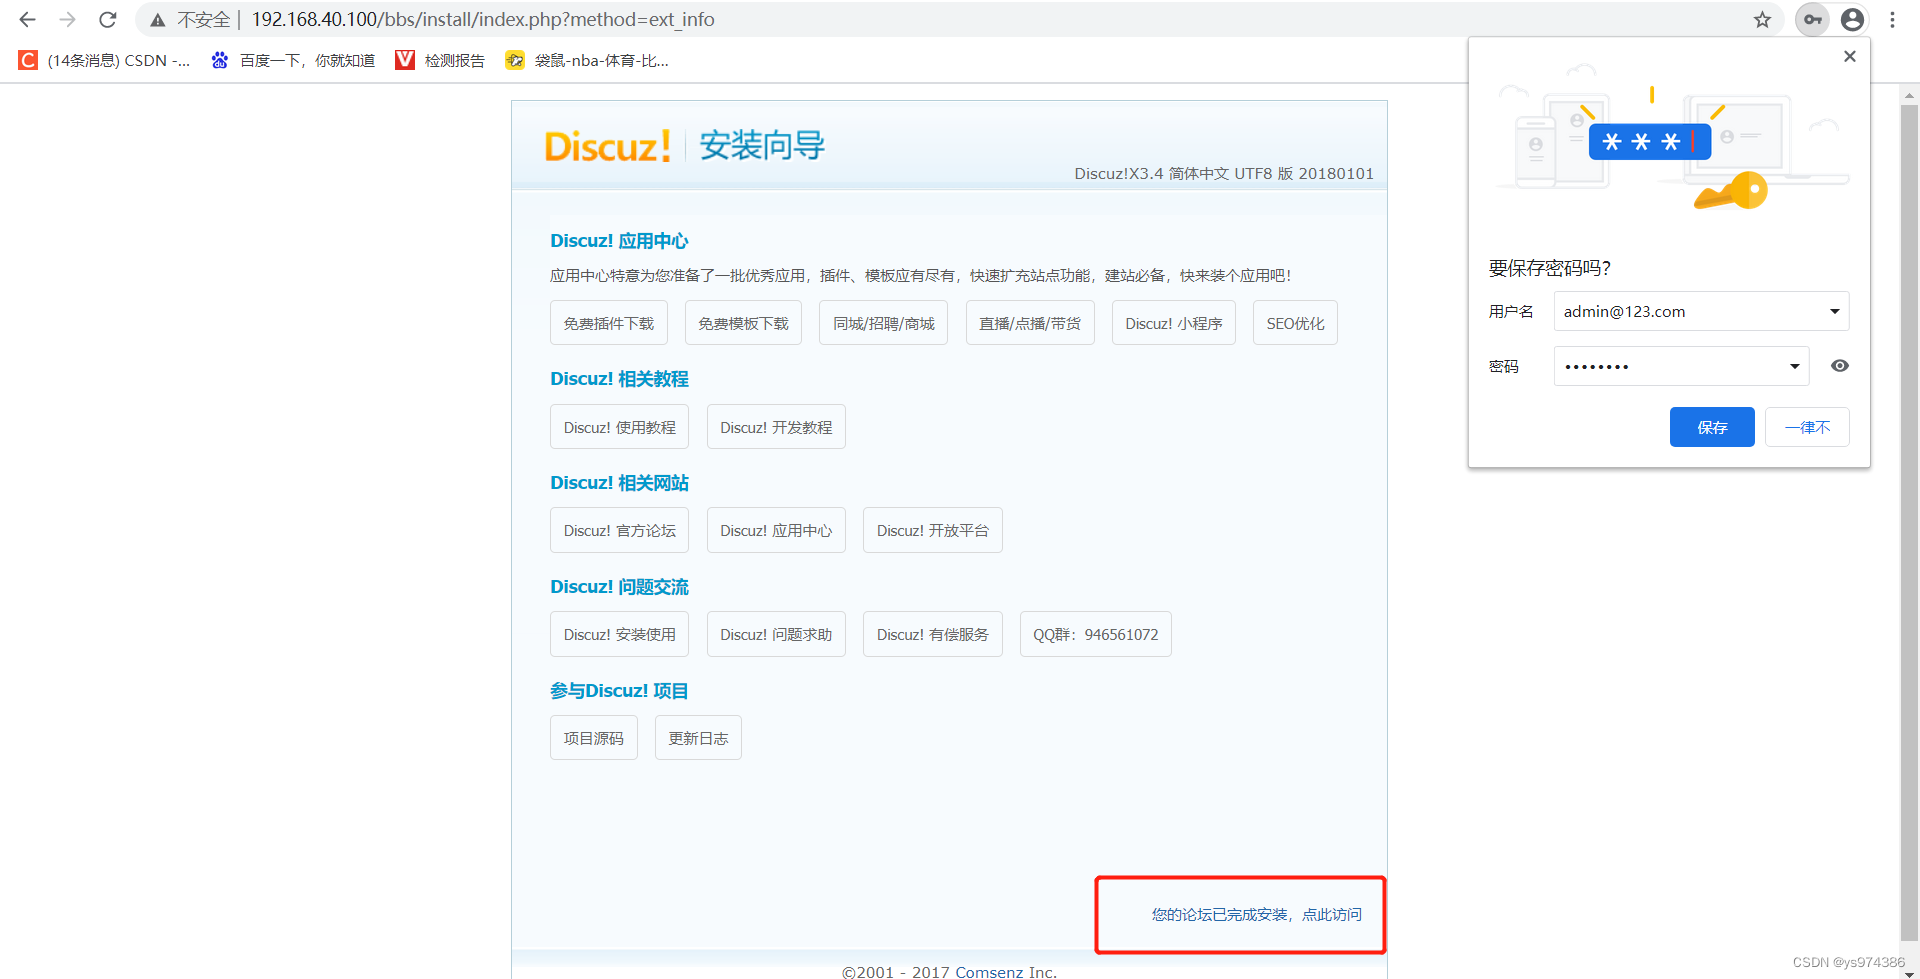Image resolution: width=1920 pixels, height=979 pixels.
Task: Show the password with the eye icon
Action: pos(1840,366)
